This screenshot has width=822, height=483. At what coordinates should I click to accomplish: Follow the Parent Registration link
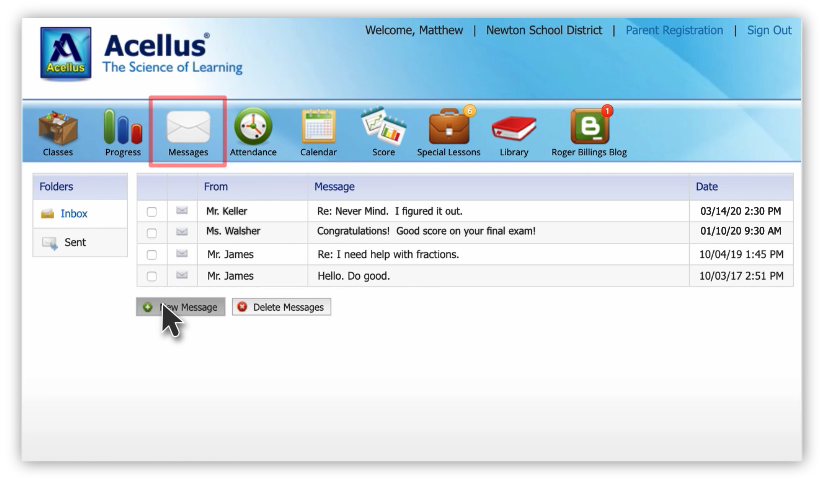(674, 30)
